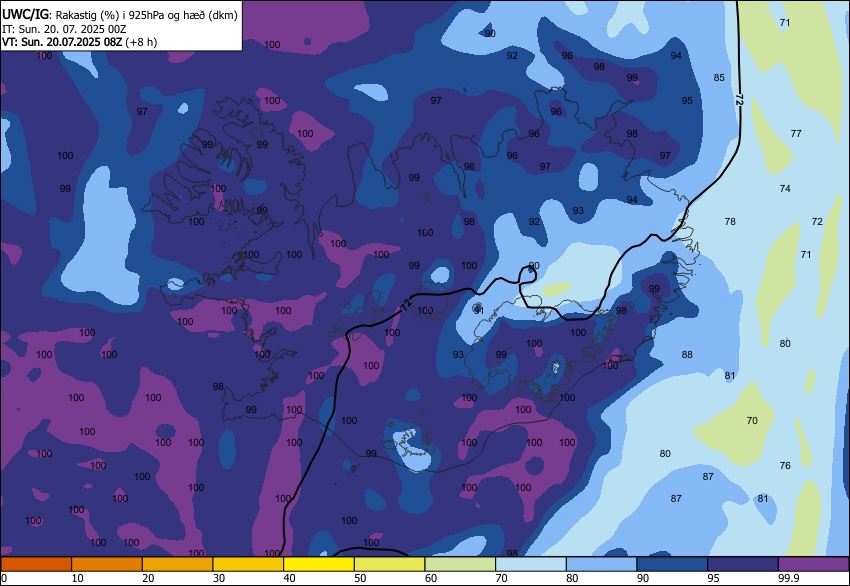Click the legend swatch between 0 and 10

click(x=36, y=564)
